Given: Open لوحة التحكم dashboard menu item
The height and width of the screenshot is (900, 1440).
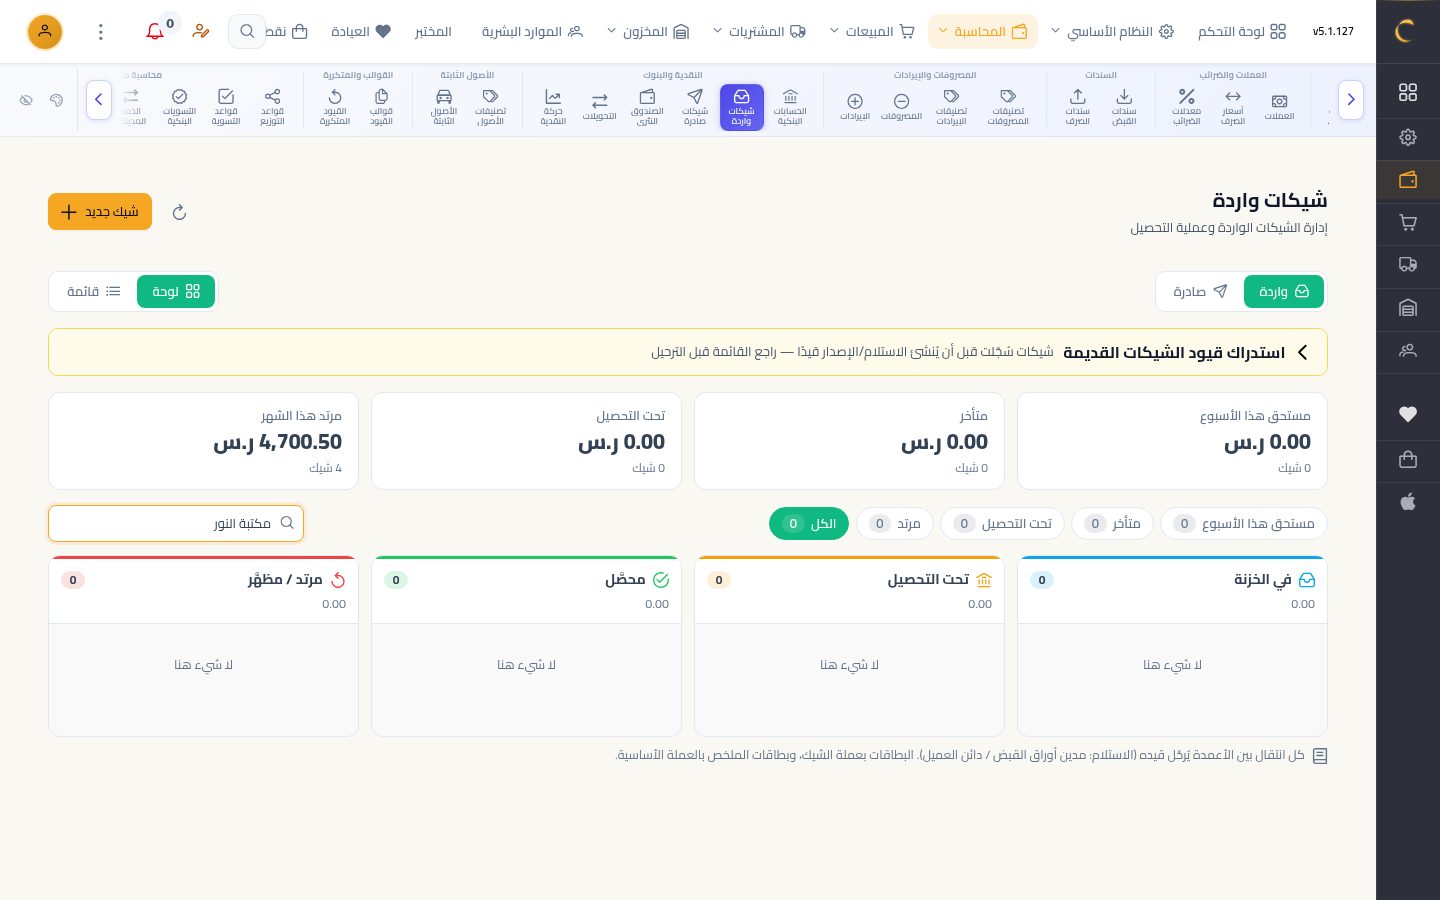Looking at the screenshot, I should pyautogui.click(x=1242, y=32).
